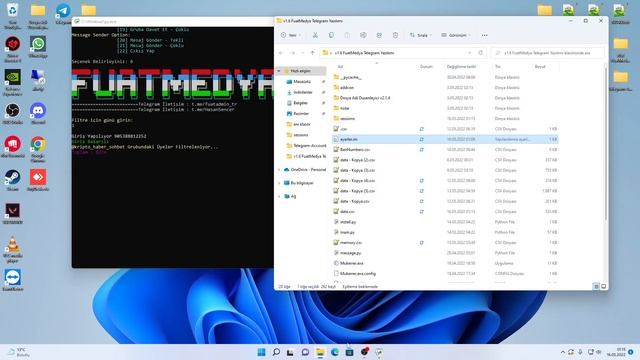Image resolution: width=640 pixels, height=360 pixels.
Task: Open Valorant desktop shortcut
Action: [13, 214]
